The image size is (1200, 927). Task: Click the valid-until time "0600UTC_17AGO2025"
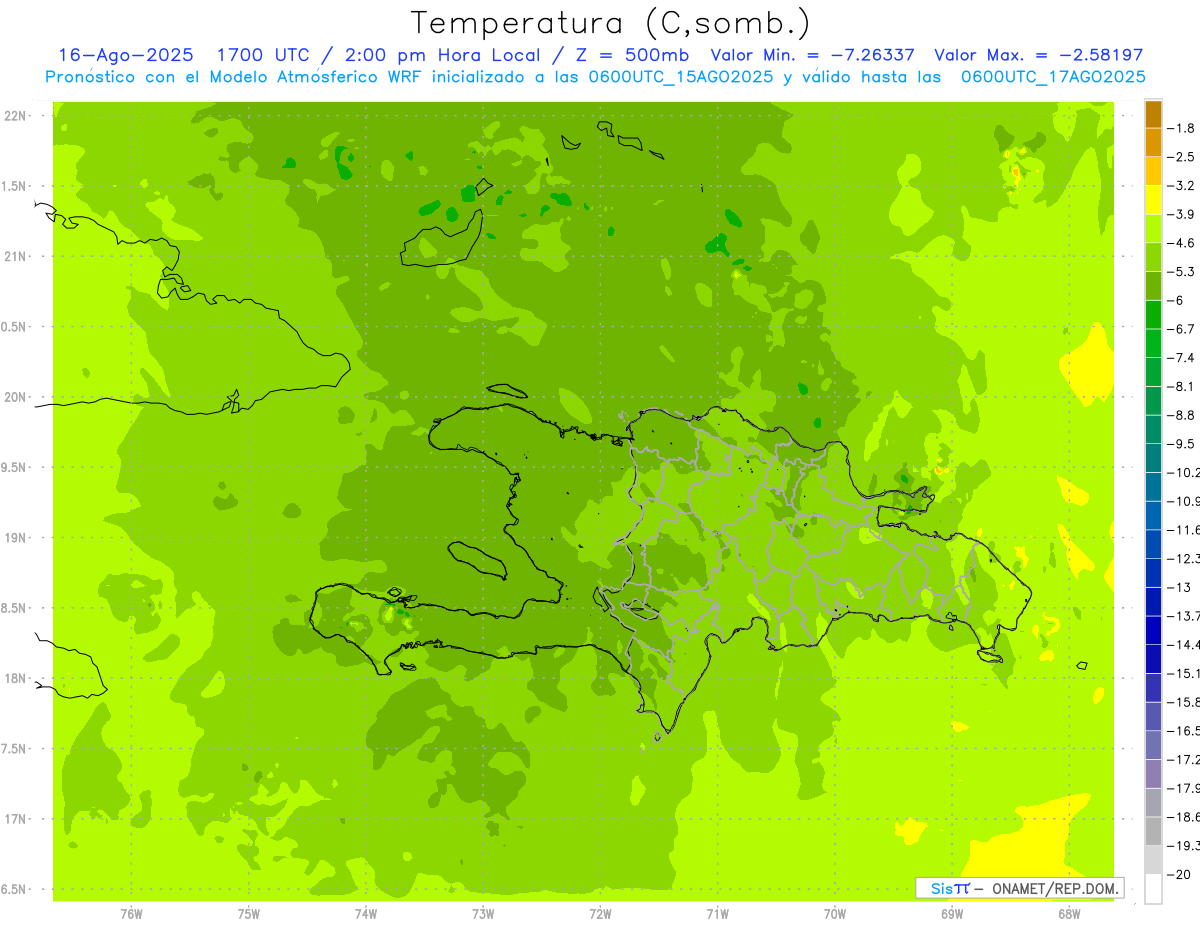coord(1053,77)
